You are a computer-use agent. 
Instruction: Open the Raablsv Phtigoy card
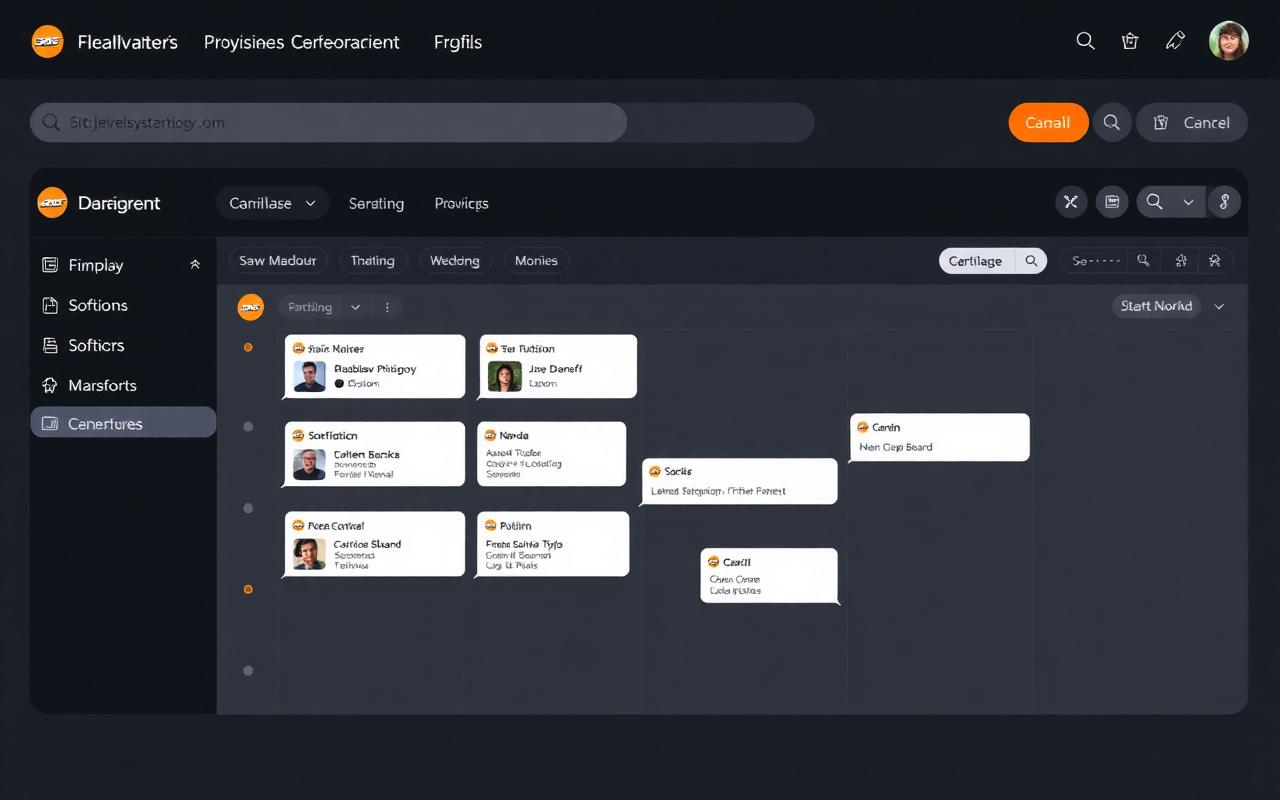point(374,367)
